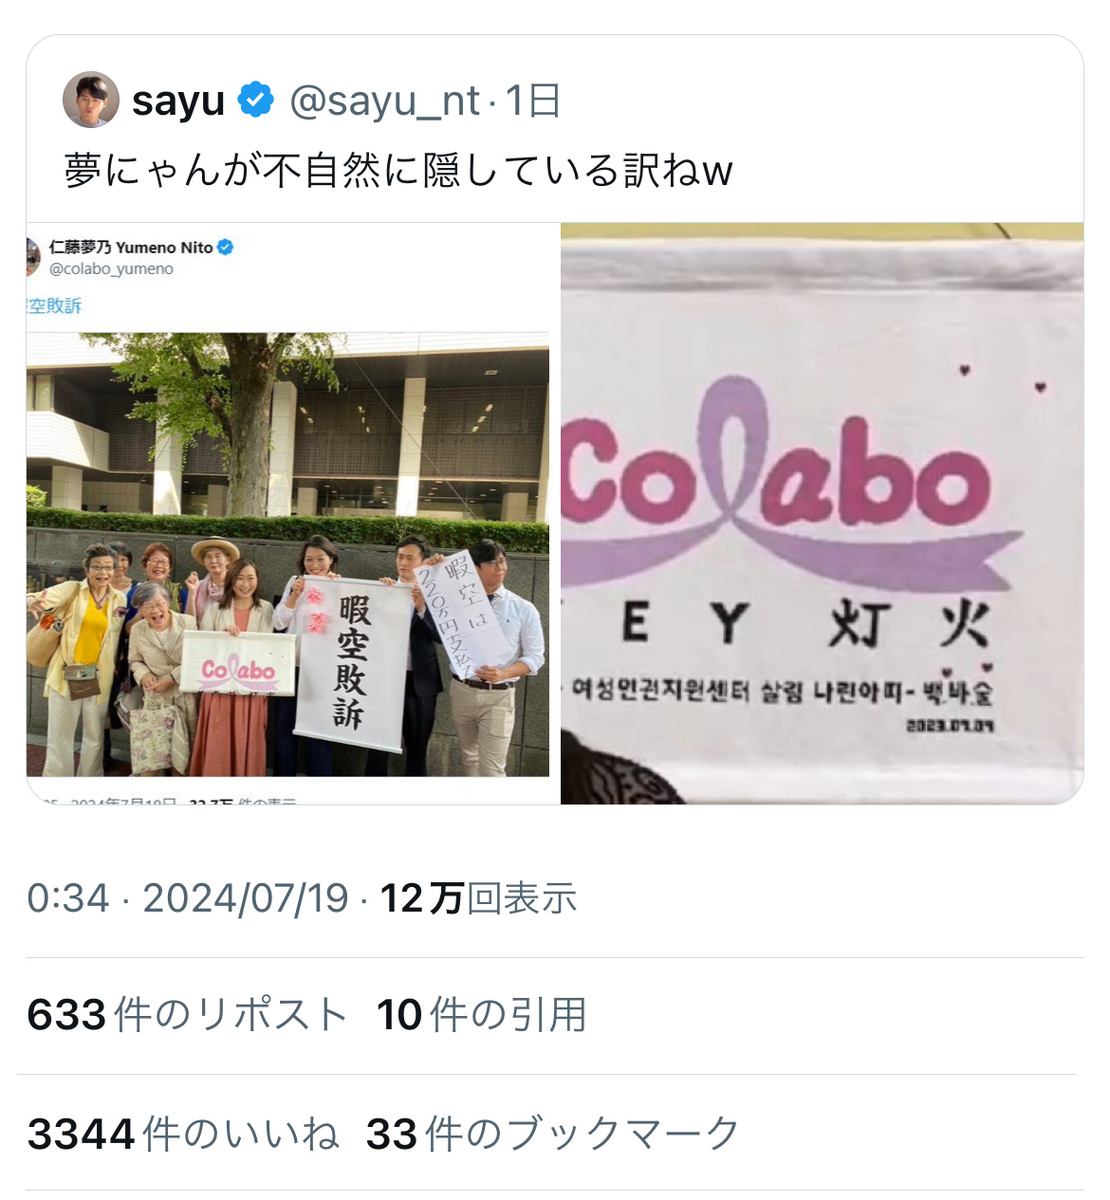Image resolution: width=1110 pixels, height=1200 pixels.
Task: Click the small Colabo sign in photo
Action: pos(238,664)
